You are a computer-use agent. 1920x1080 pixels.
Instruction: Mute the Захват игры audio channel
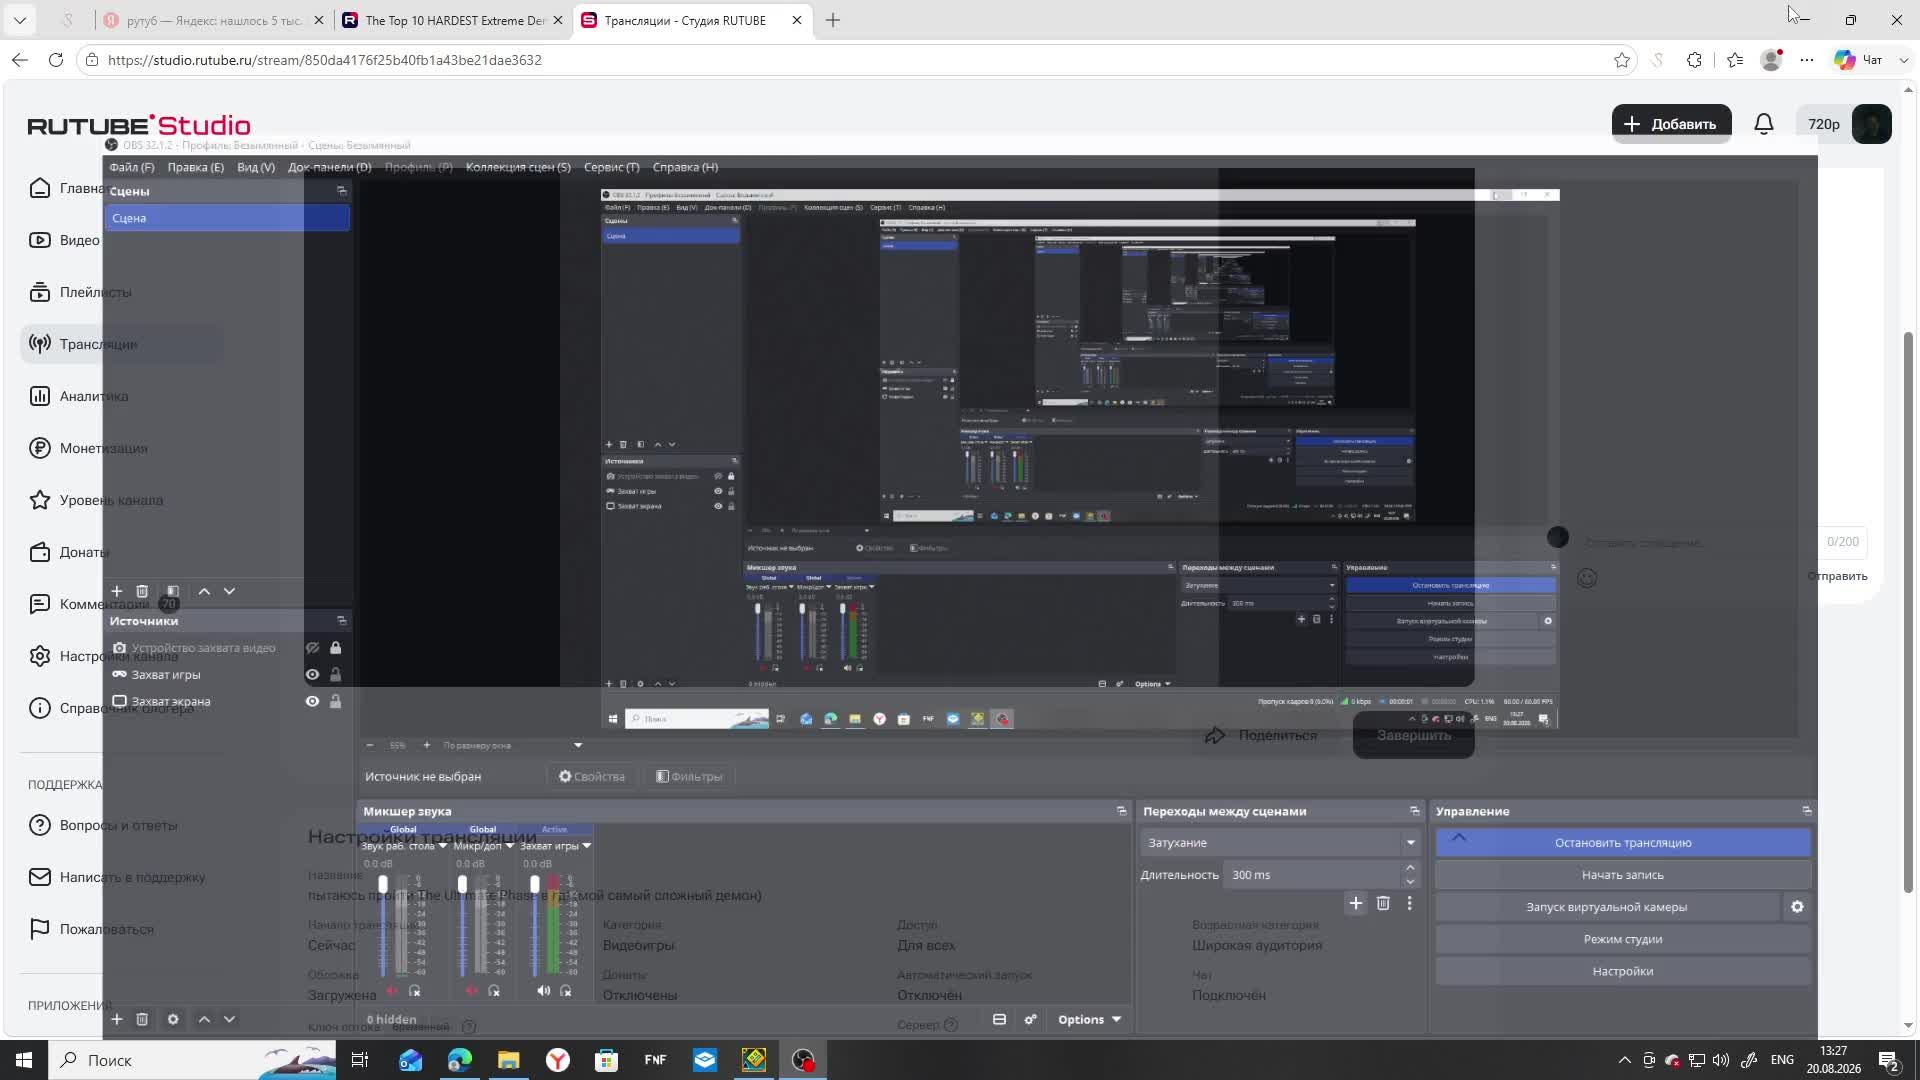click(x=543, y=991)
